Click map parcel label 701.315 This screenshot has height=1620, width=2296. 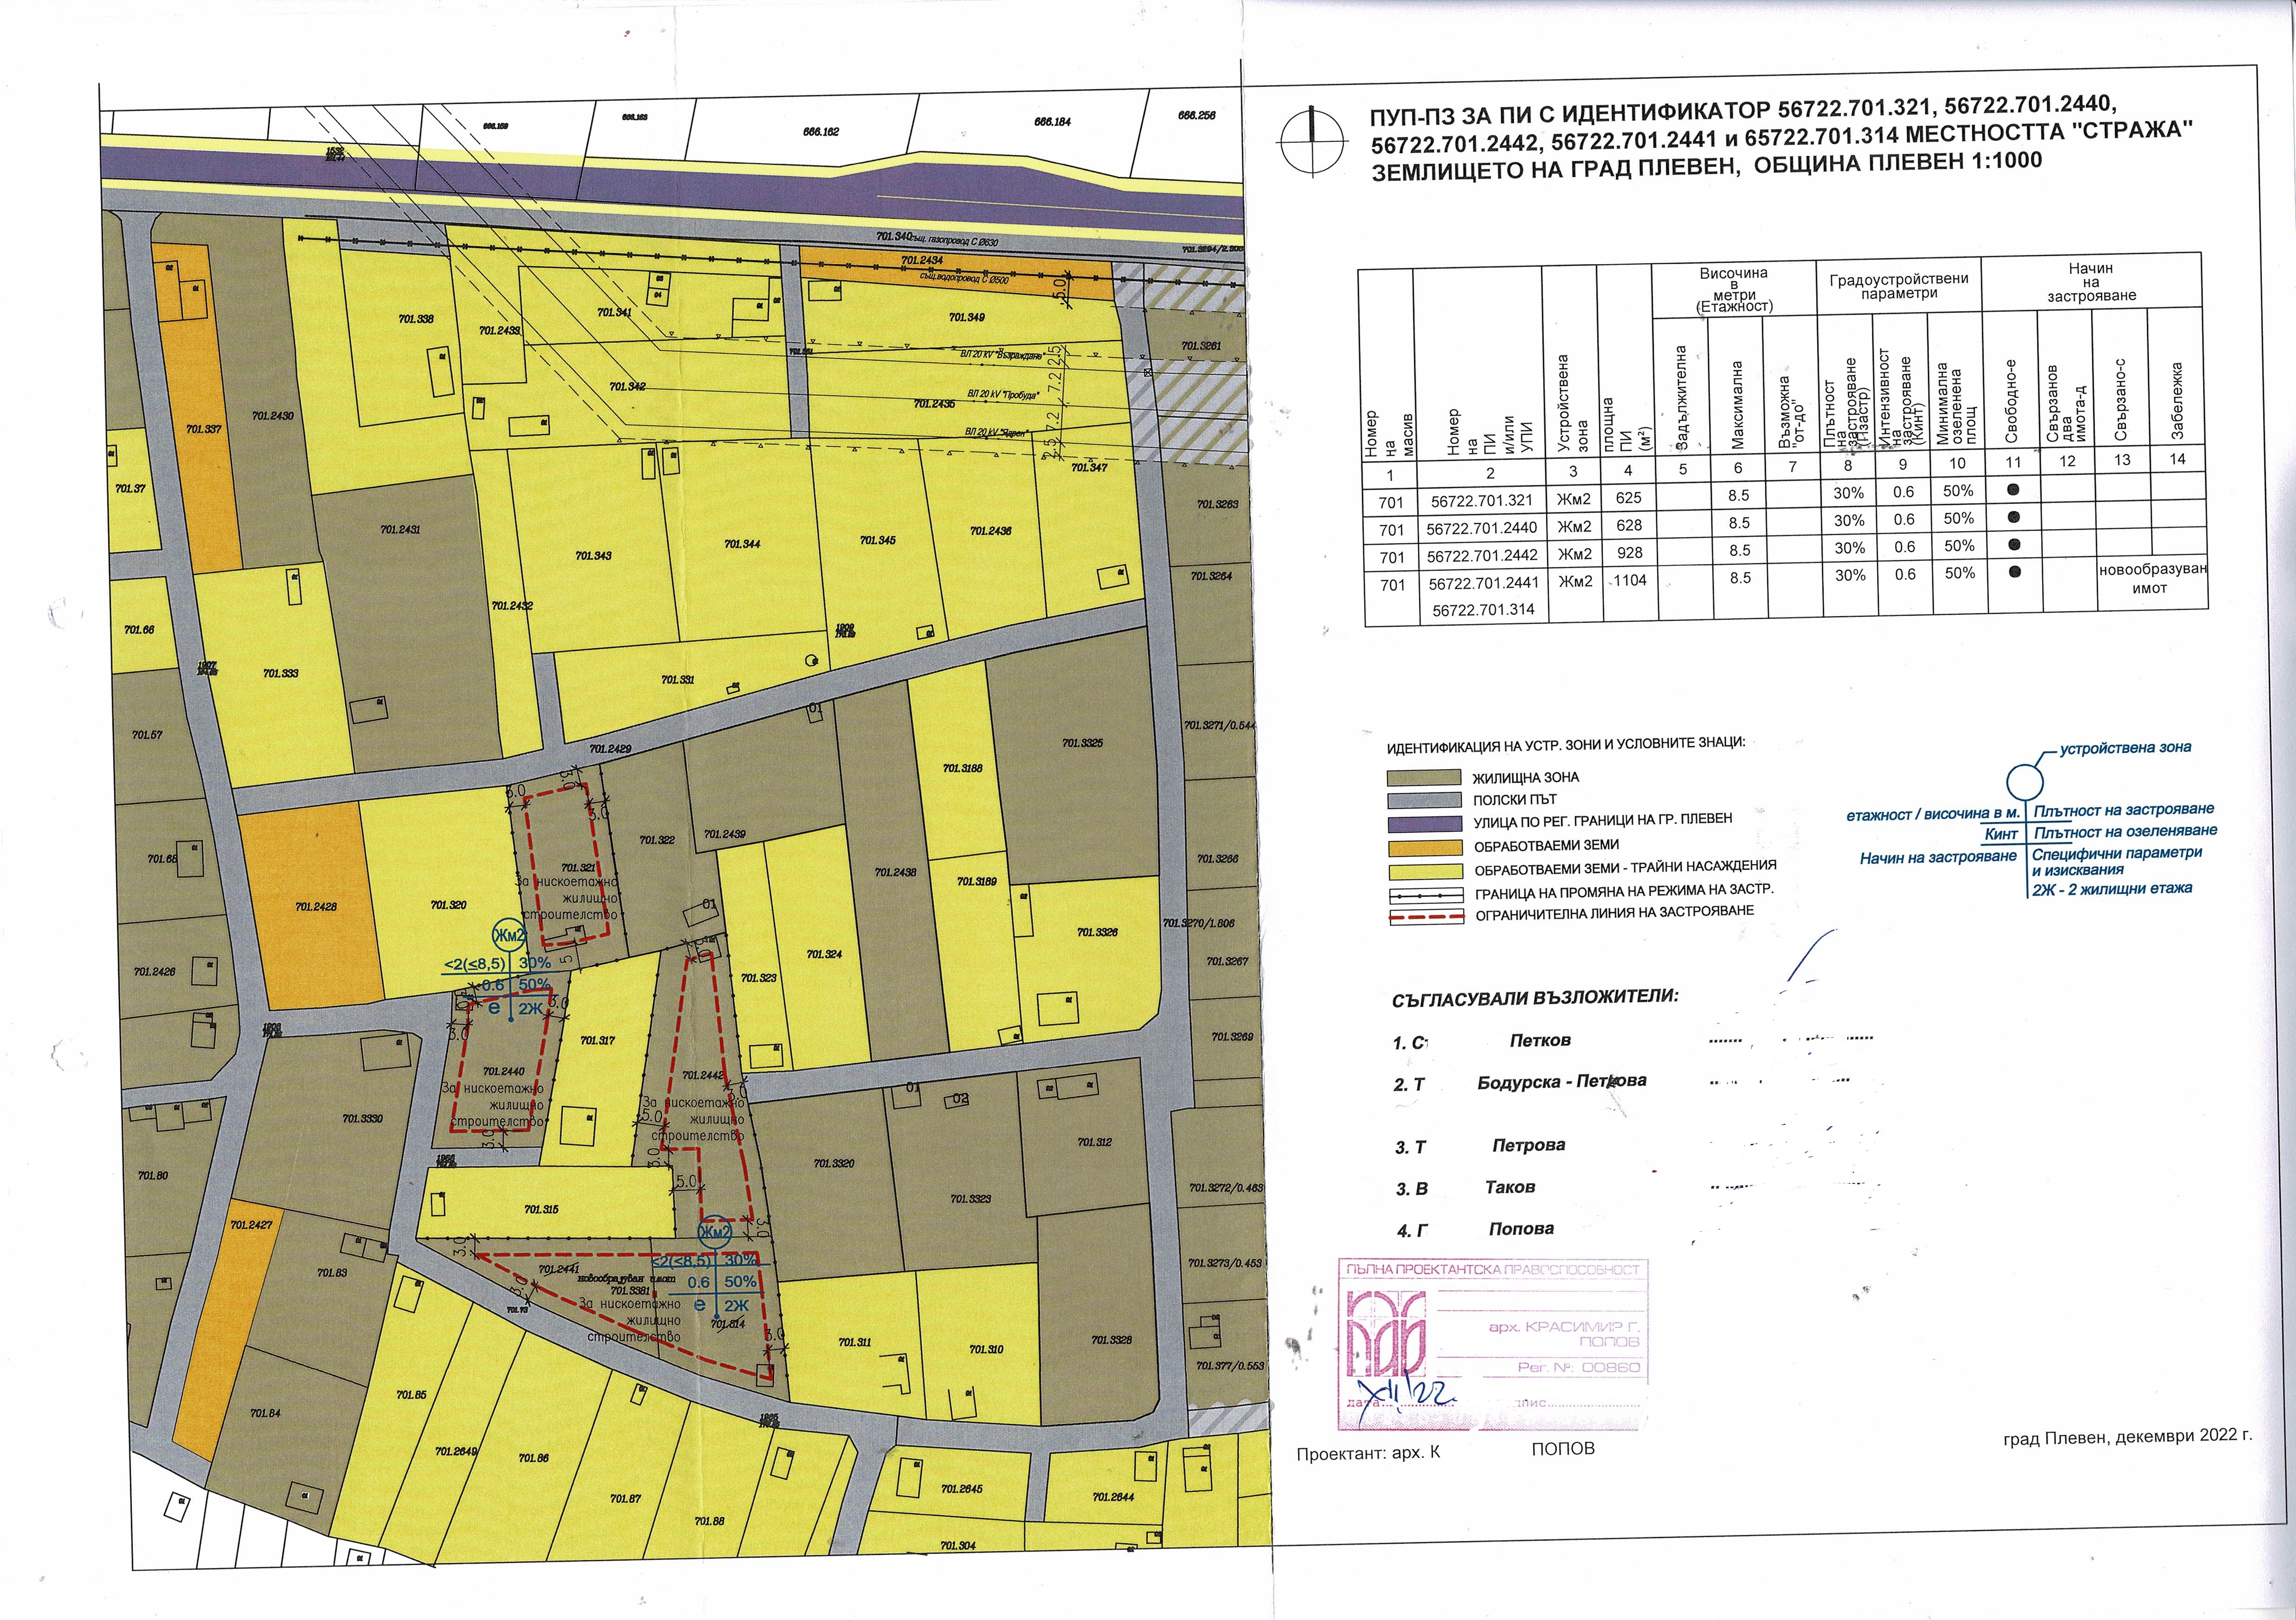point(541,1209)
